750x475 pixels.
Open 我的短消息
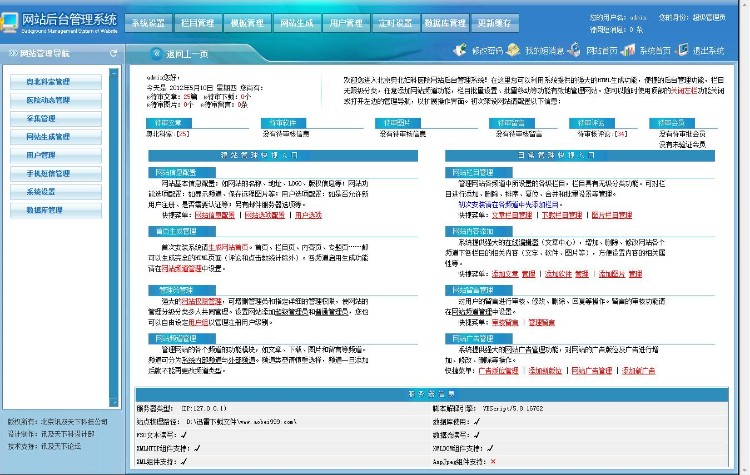(544, 51)
